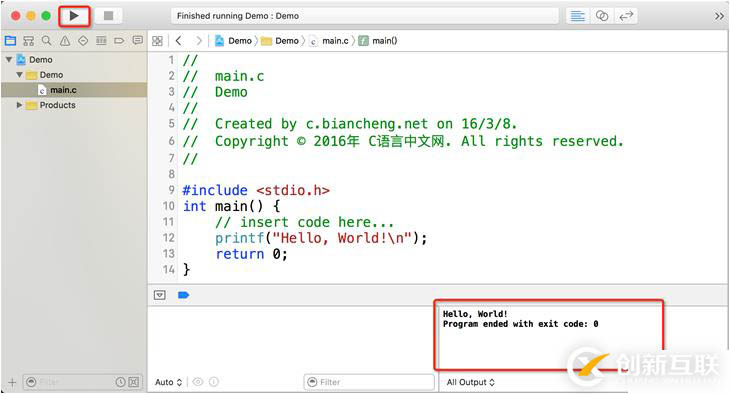Click the variable info icon
This screenshot has width=730, height=394.
214,382
